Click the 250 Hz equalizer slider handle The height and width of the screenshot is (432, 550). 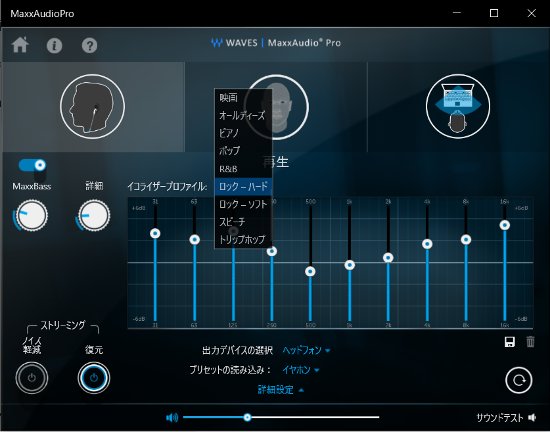coord(272,251)
